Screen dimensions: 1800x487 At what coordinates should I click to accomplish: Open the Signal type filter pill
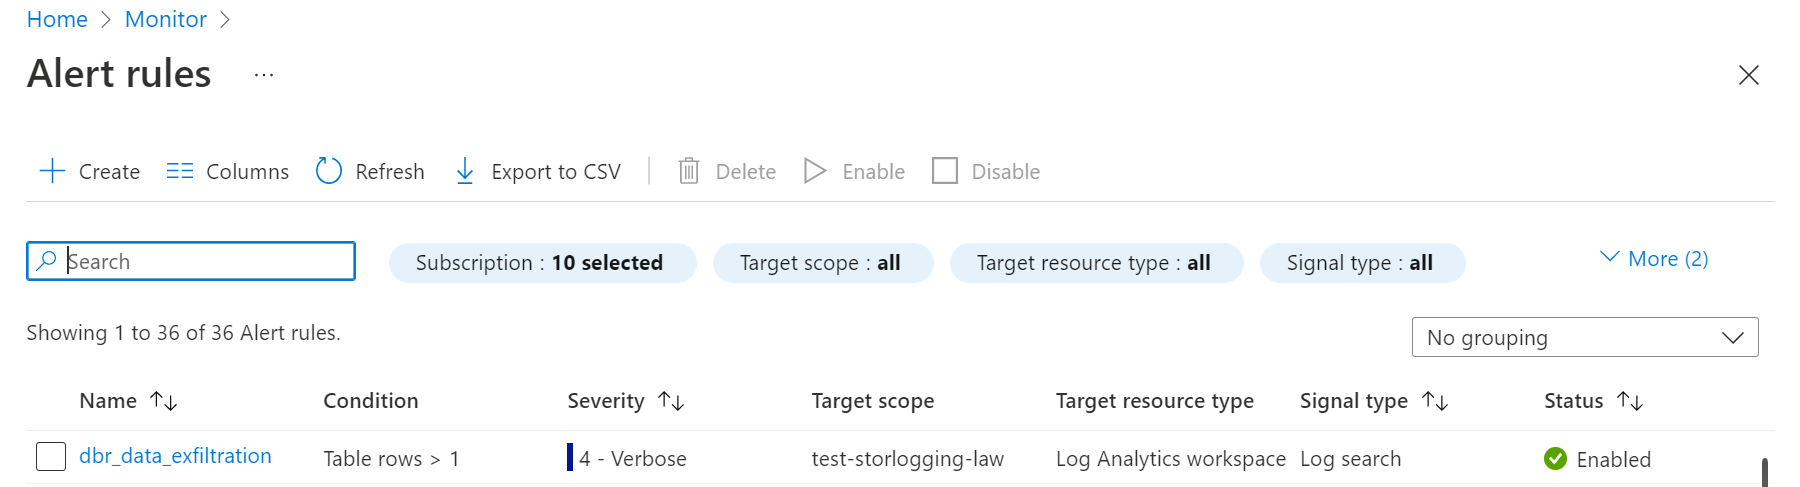click(x=1362, y=263)
